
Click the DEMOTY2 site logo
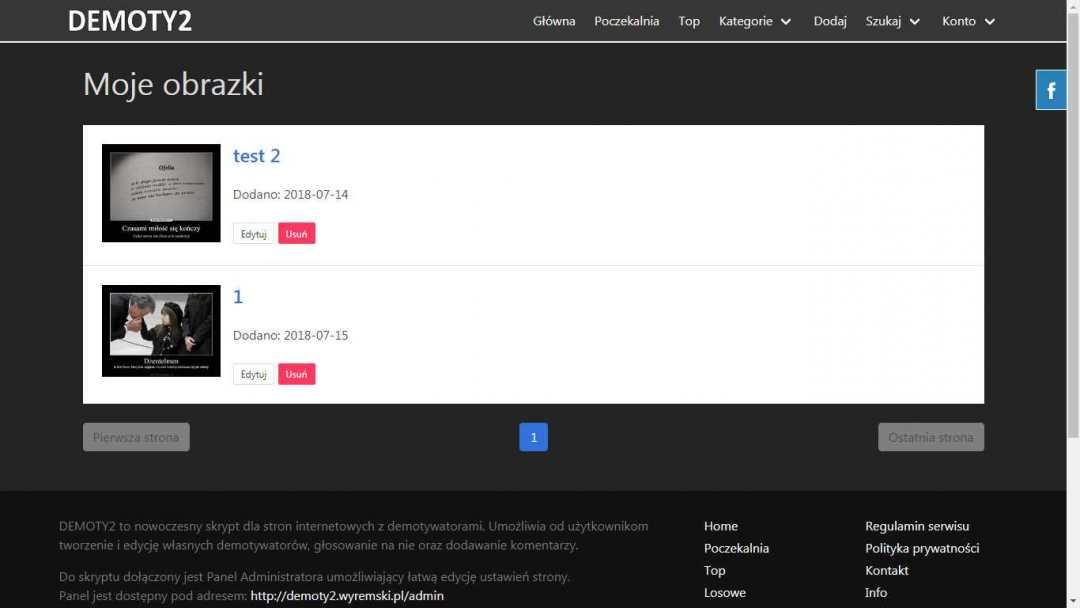(130, 21)
